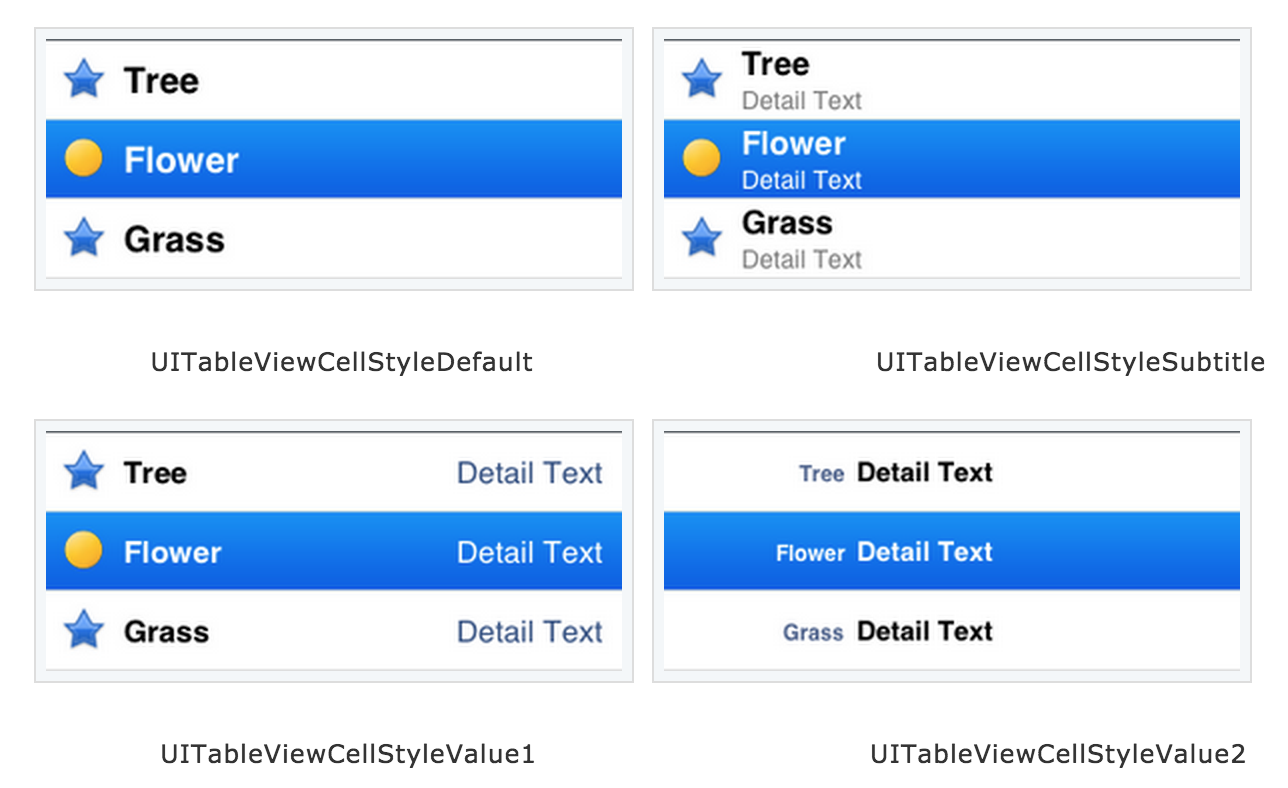Click the UITableViewCellStyleDefault caption
The image size is (1288, 788).
(342, 362)
